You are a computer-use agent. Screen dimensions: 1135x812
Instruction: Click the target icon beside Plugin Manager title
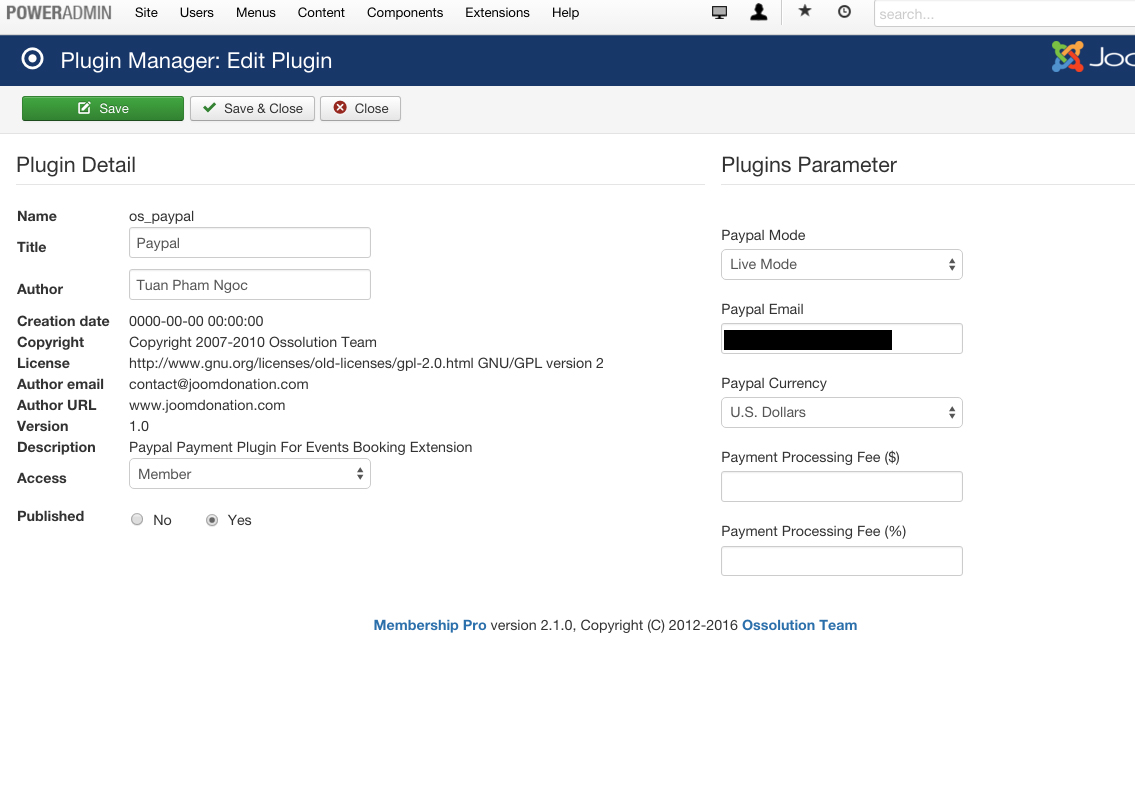click(x=32, y=59)
